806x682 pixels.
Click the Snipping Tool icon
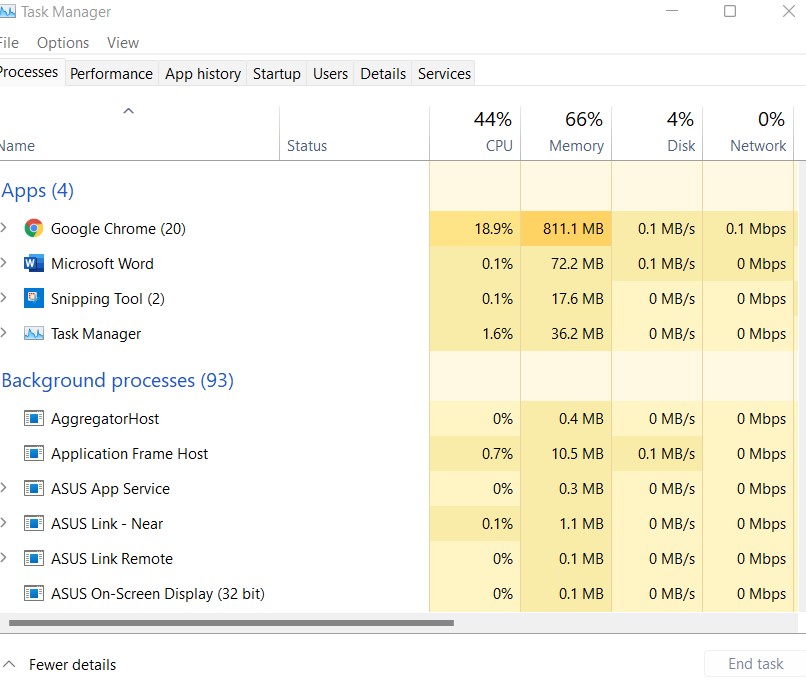(x=34, y=299)
